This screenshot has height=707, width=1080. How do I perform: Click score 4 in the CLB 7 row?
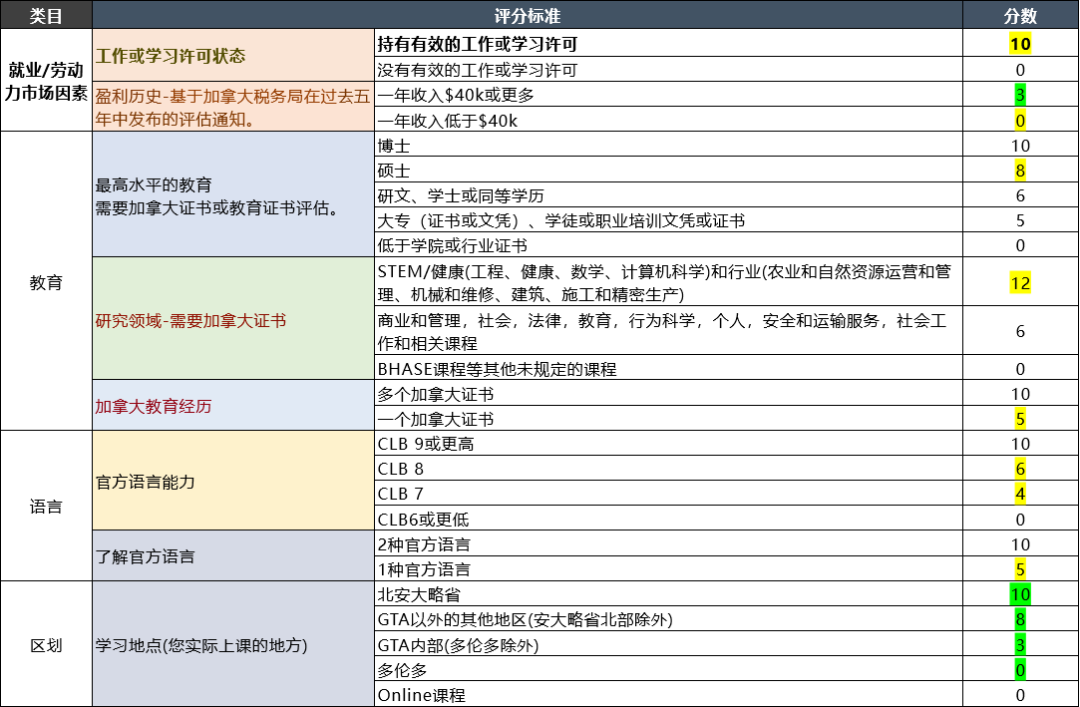pyautogui.click(x=1020, y=493)
